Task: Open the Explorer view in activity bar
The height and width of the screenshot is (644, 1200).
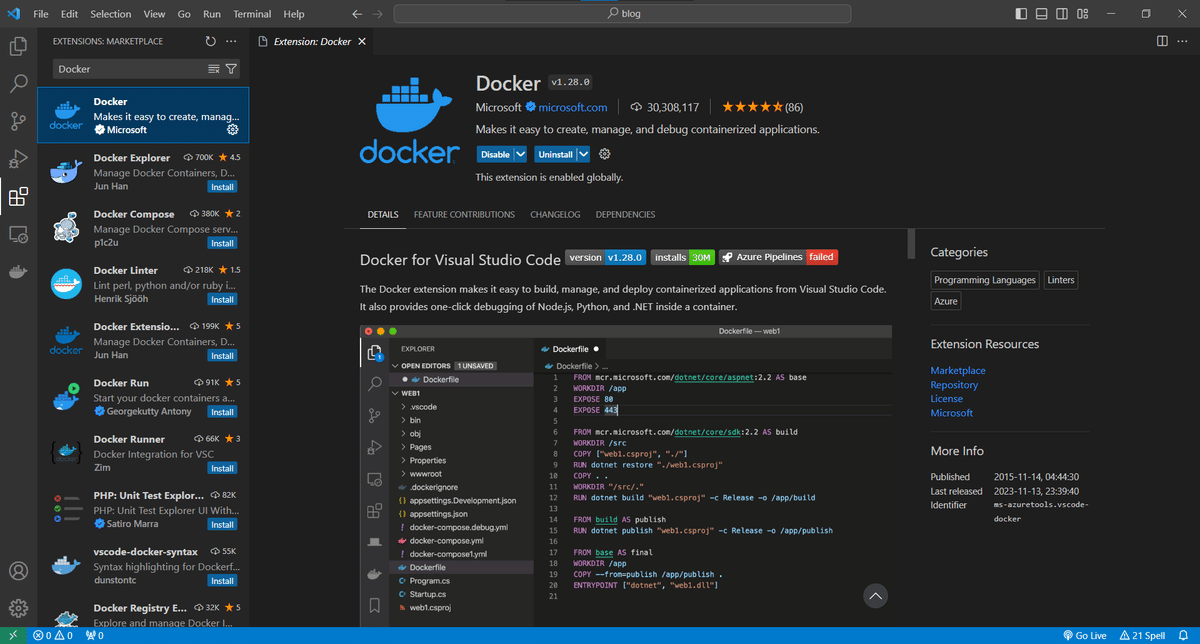Action: [x=18, y=46]
